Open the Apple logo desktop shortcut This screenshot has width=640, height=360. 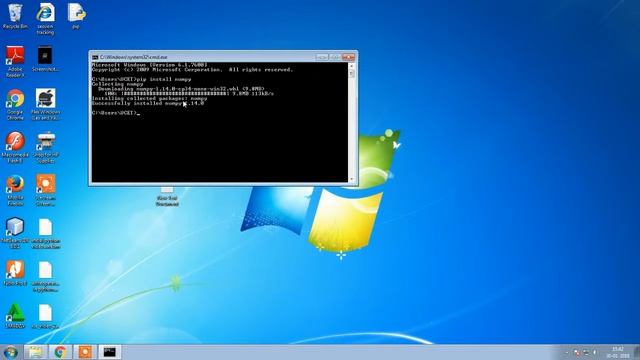pos(45,104)
